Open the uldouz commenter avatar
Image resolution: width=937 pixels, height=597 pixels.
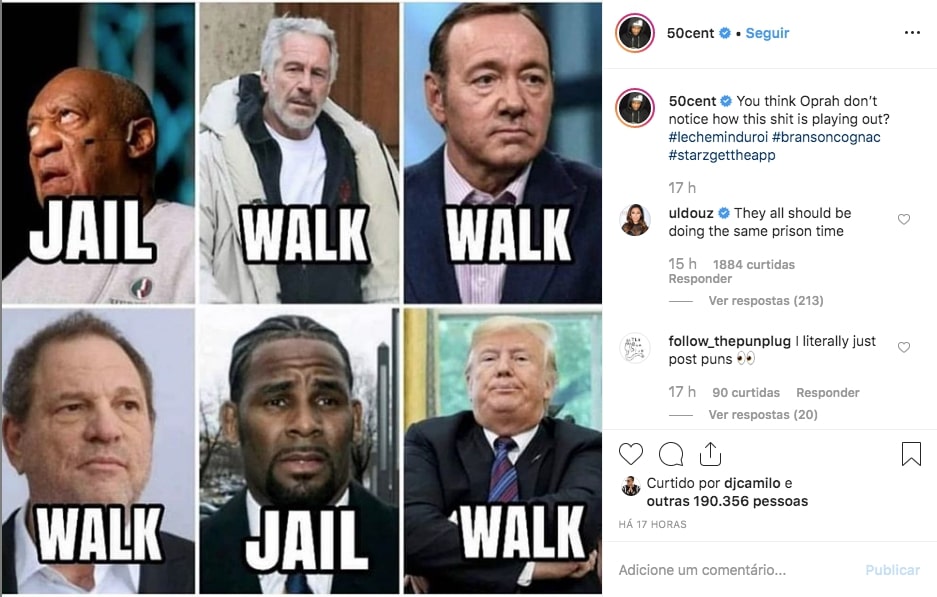pyautogui.click(x=635, y=220)
